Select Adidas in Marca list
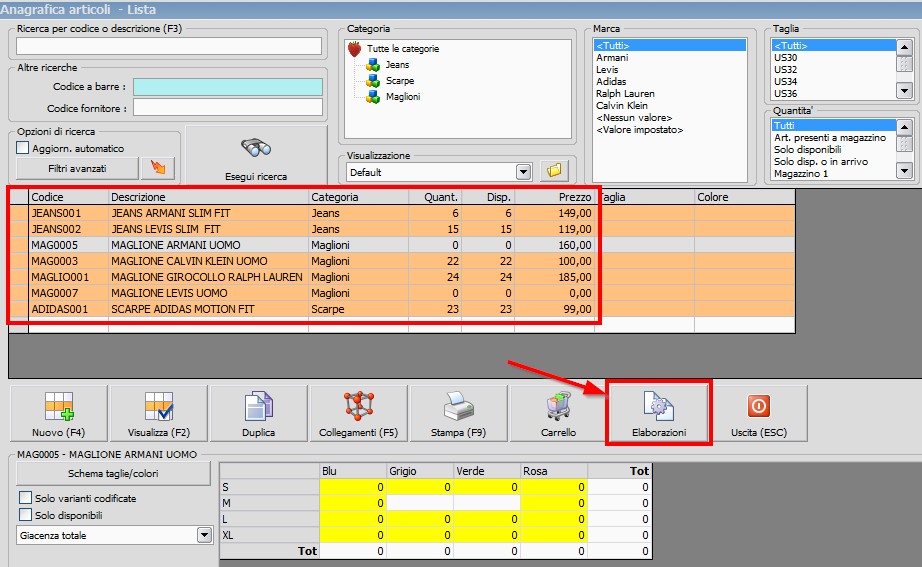922x567 pixels. (x=611, y=82)
